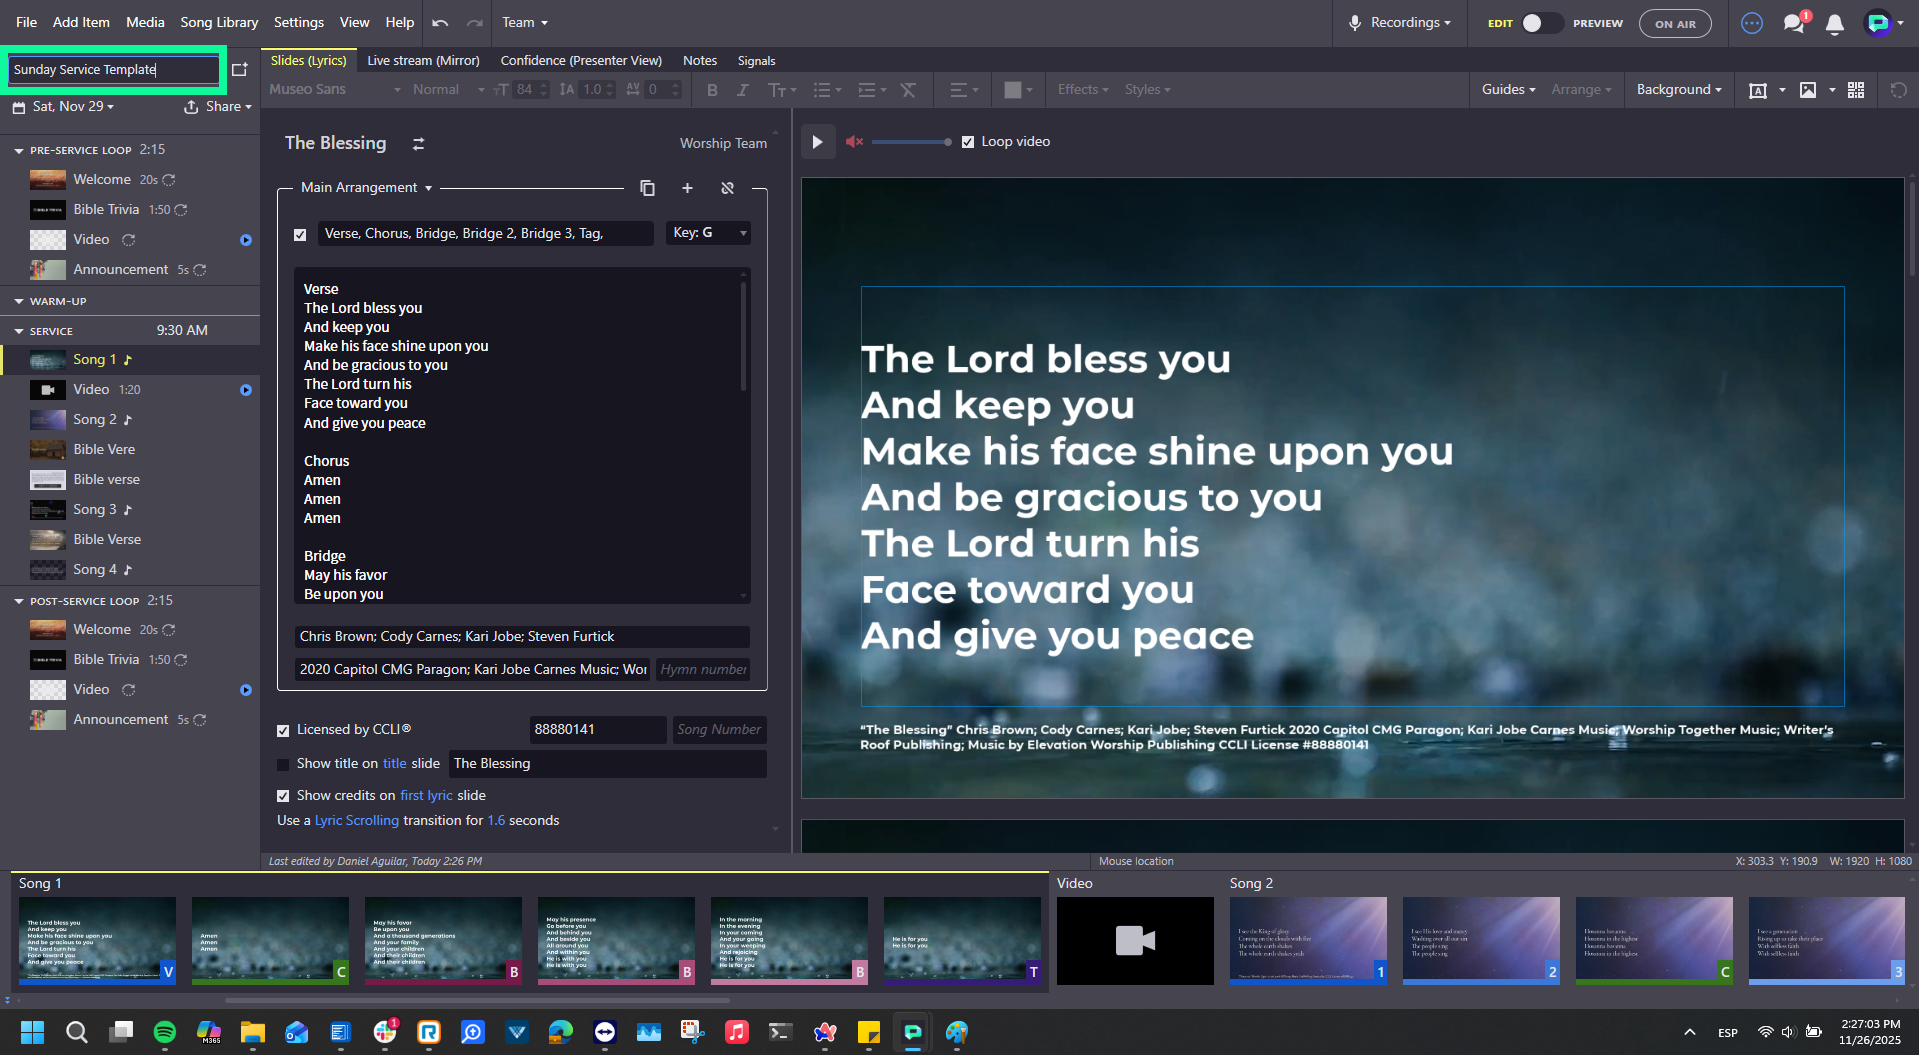
Task: Open chat messages icon
Action: pyautogui.click(x=1794, y=23)
